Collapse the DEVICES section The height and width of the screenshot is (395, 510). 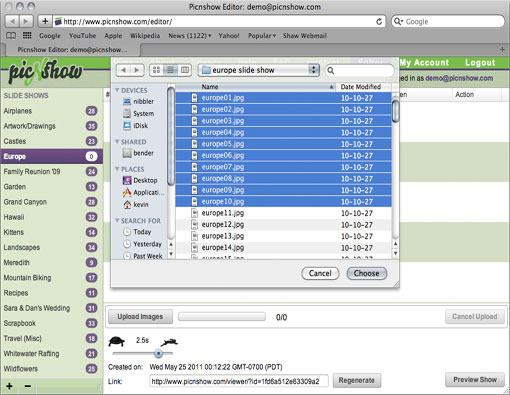(117, 90)
